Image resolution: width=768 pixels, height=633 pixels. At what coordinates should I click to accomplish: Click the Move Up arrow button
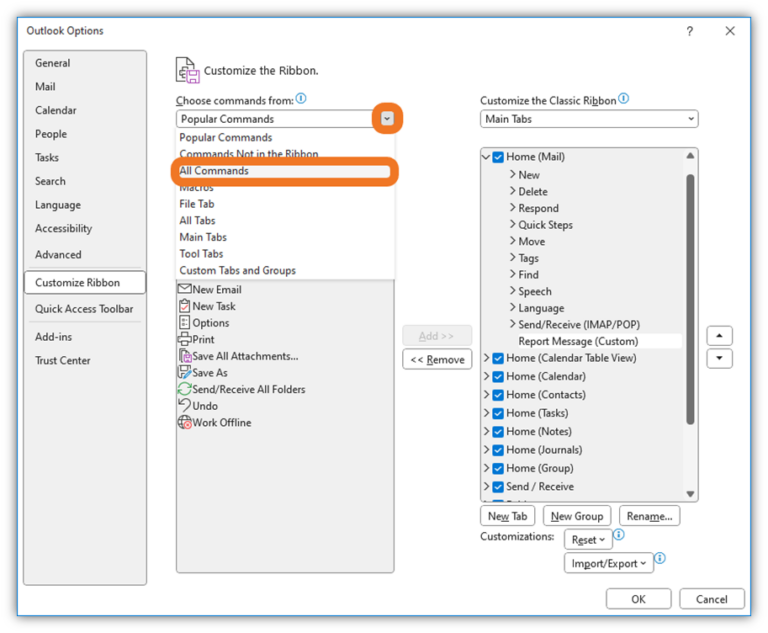click(x=719, y=336)
